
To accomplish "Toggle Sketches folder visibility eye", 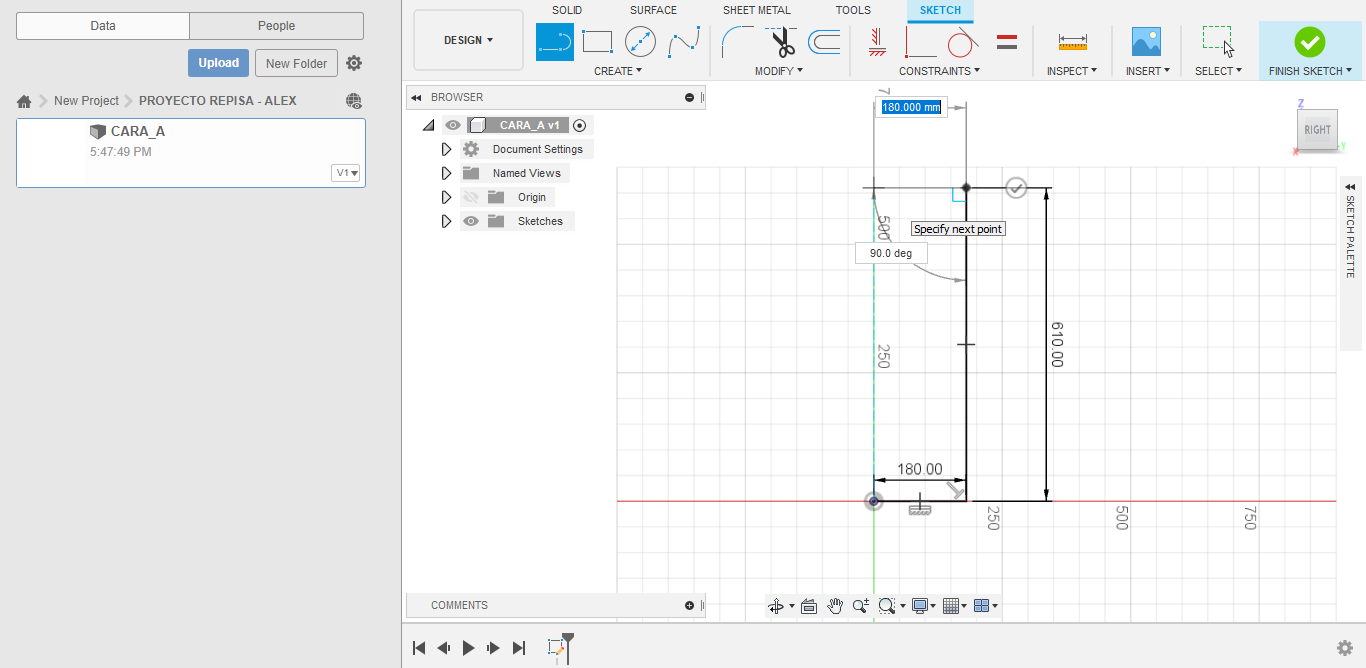I will (471, 221).
